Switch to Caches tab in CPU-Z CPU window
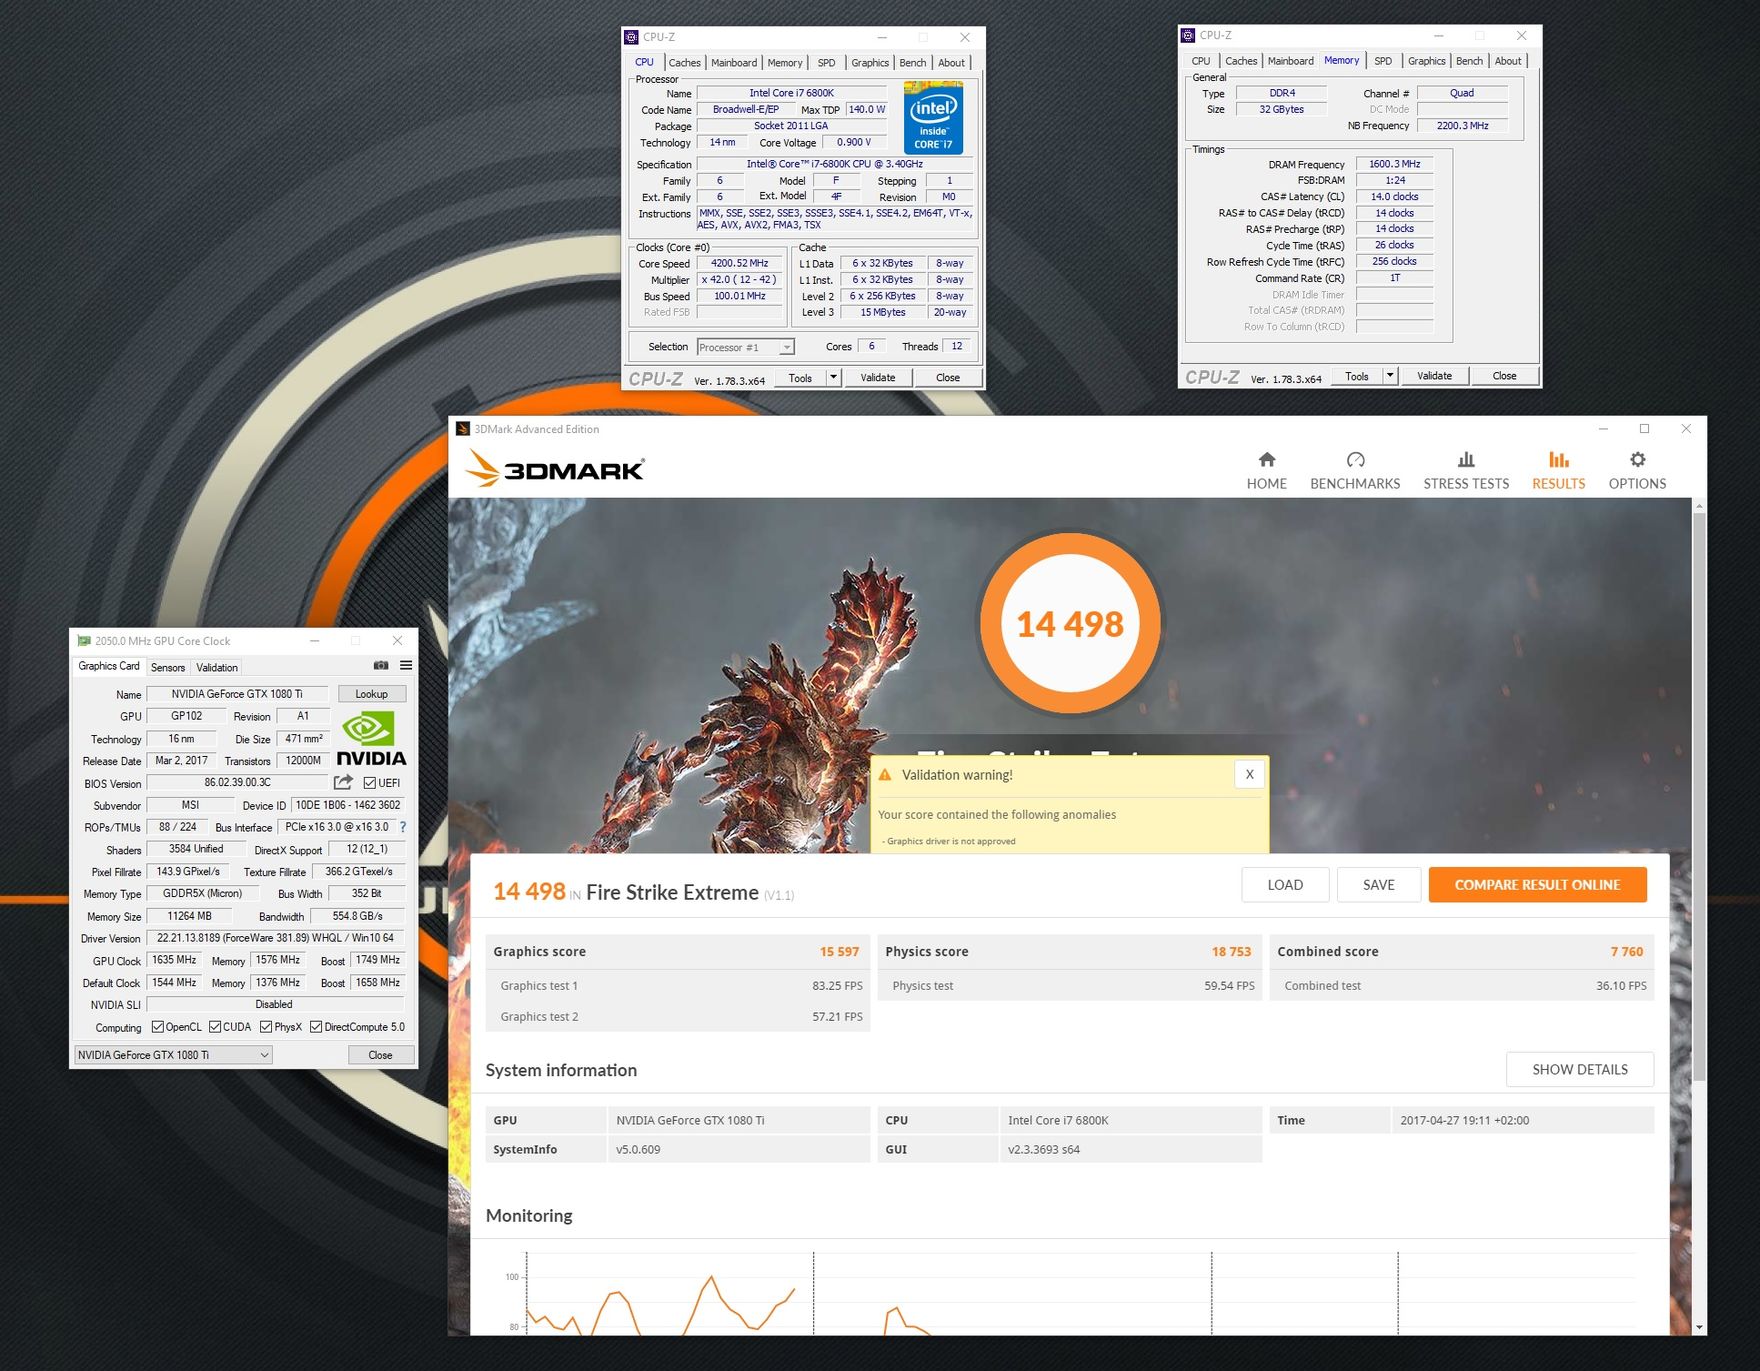 (684, 62)
